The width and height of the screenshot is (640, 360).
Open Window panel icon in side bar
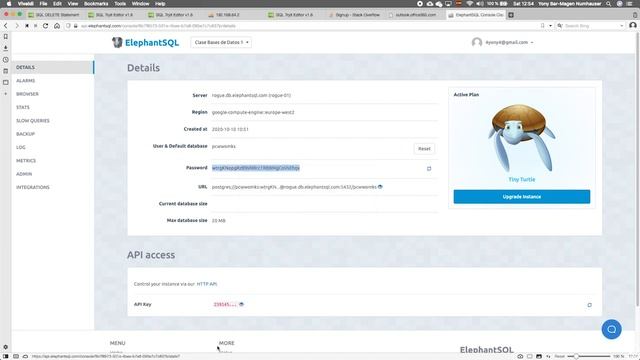click(6, 82)
